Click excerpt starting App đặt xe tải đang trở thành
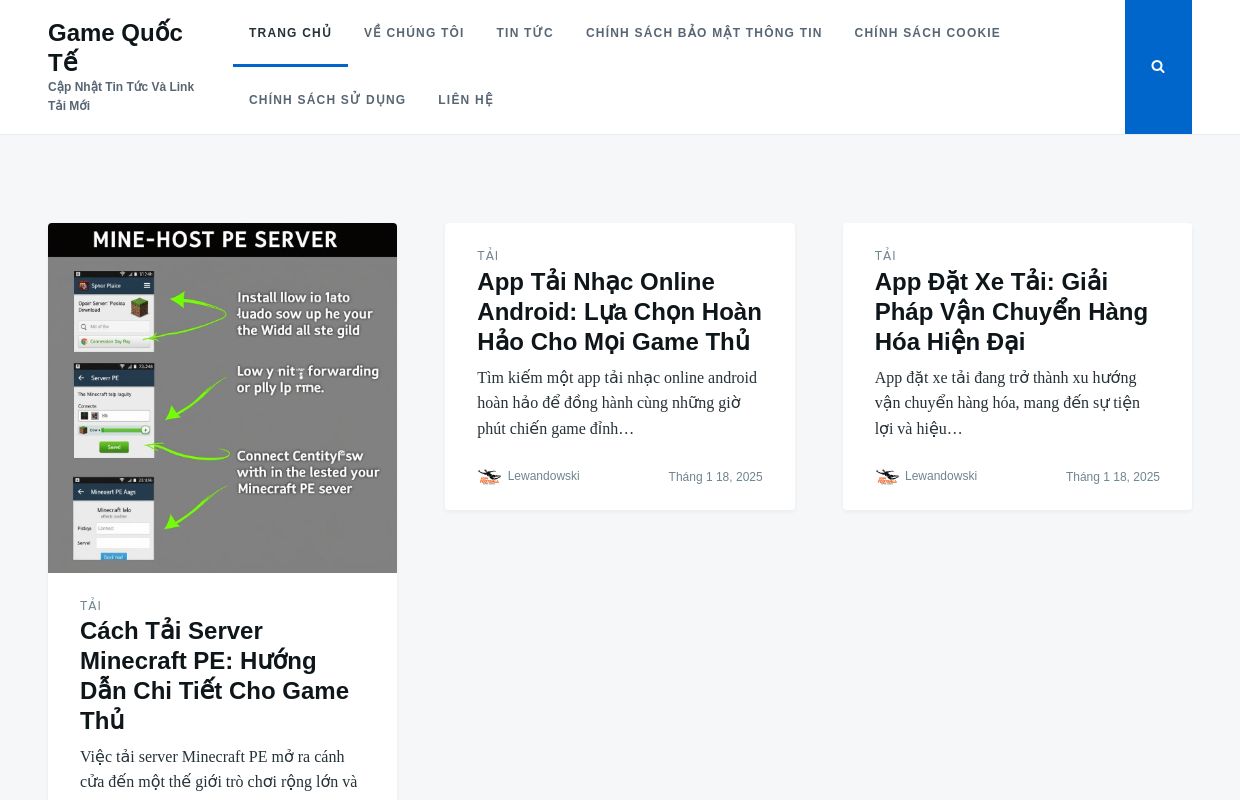The height and width of the screenshot is (800, 1240). (x=1007, y=403)
